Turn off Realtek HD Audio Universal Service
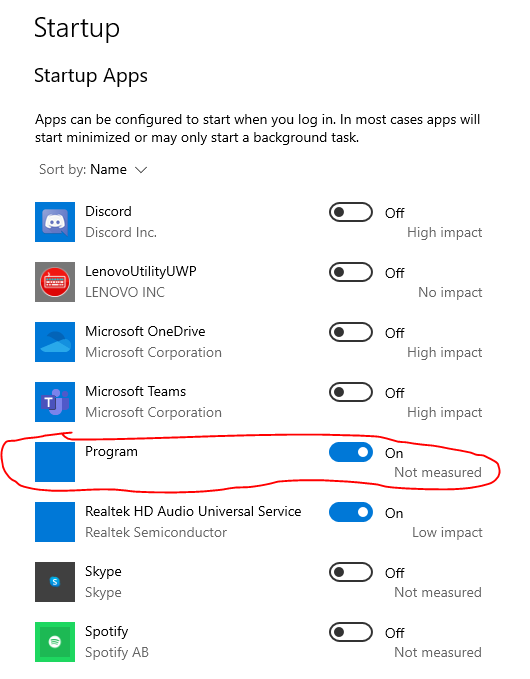 pos(351,512)
